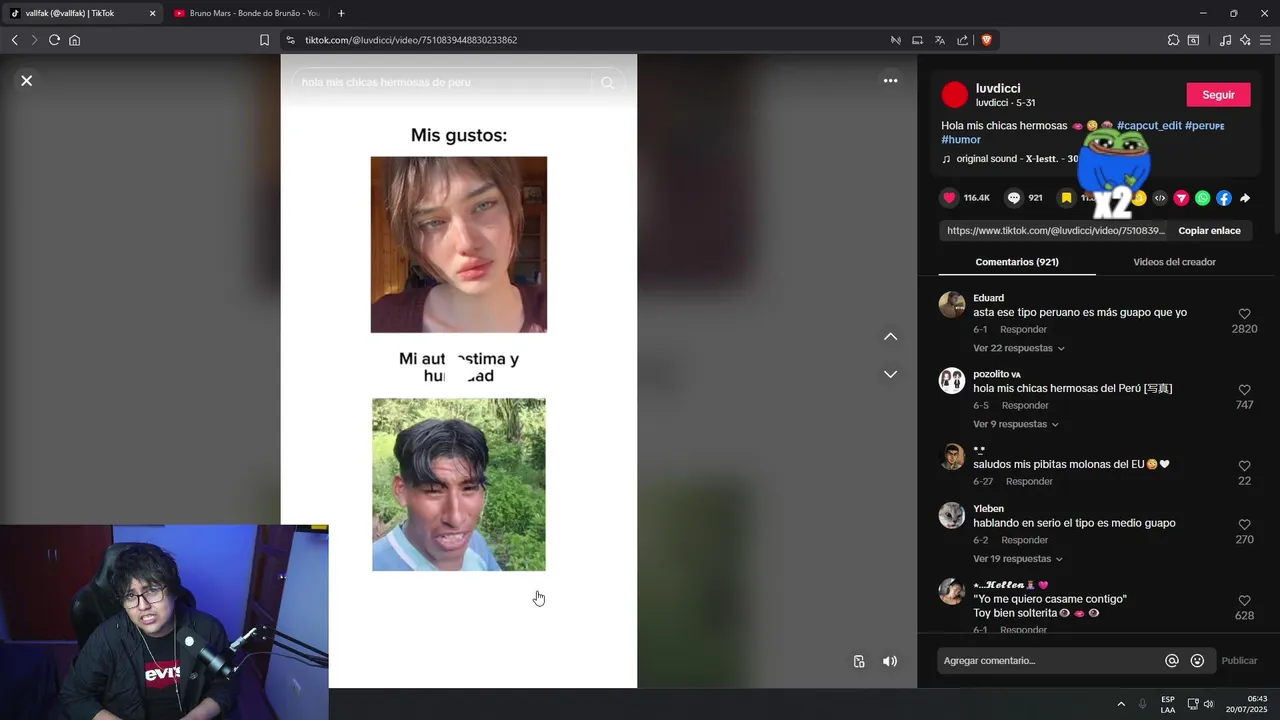Go to the previous video with up arrow
This screenshot has height=720, width=1280.
tap(890, 336)
